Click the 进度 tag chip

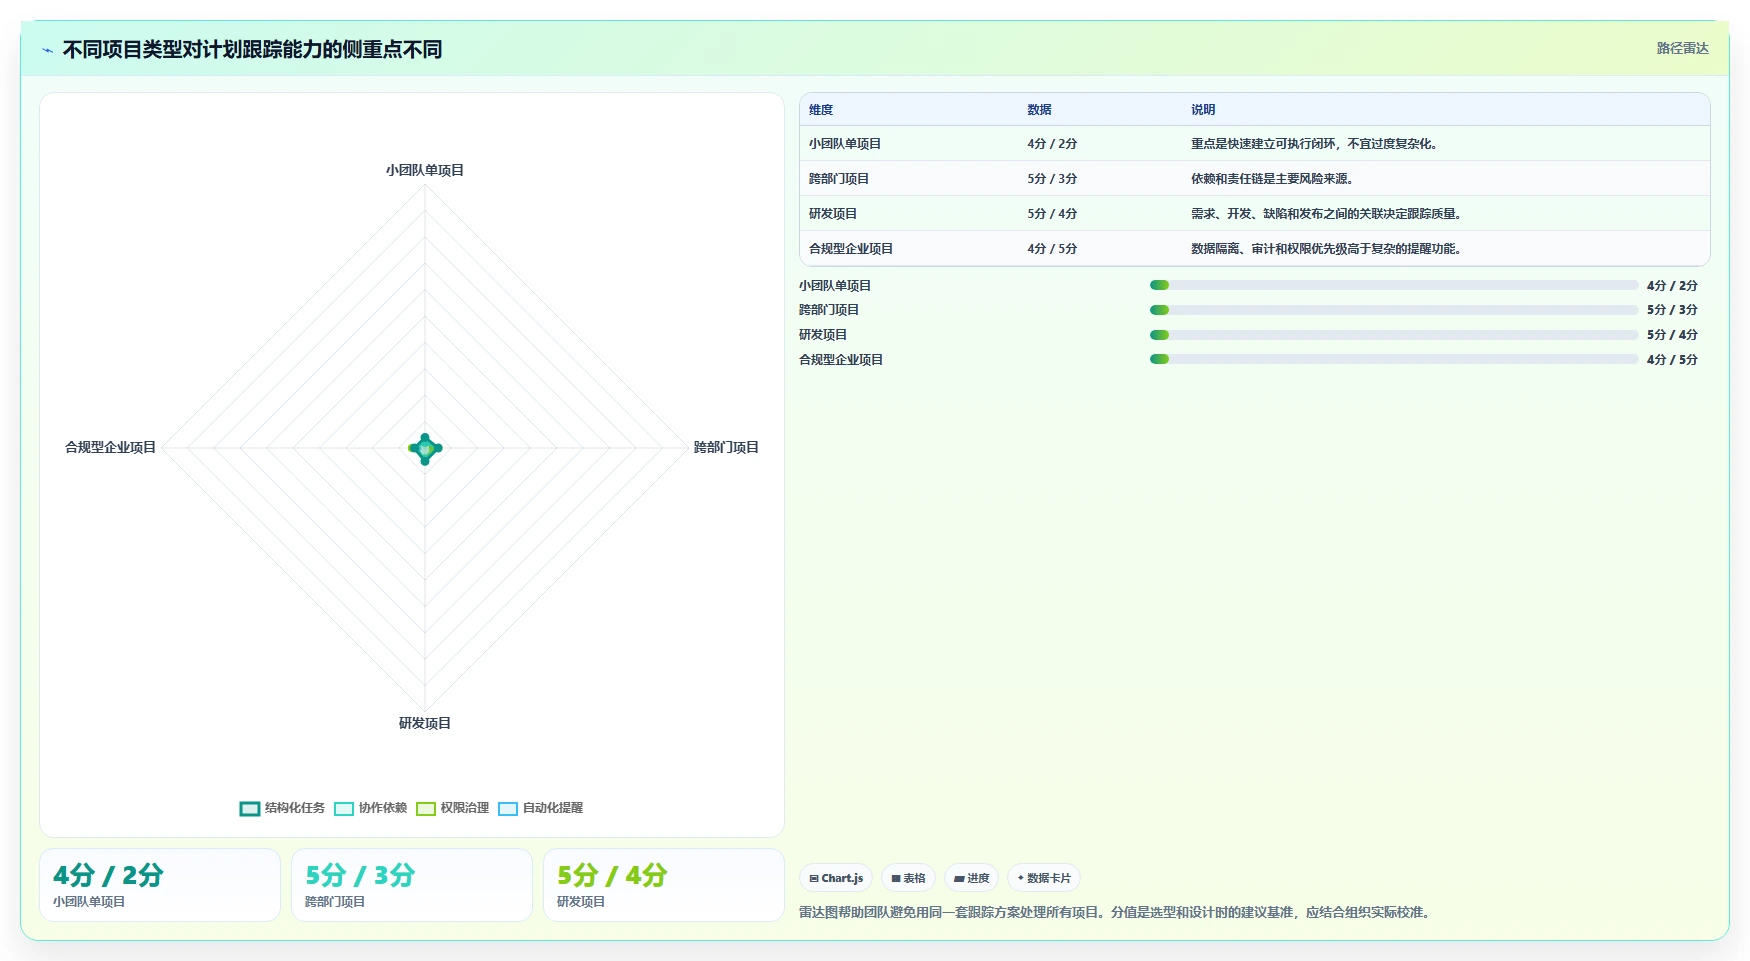click(x=971, y=878)
